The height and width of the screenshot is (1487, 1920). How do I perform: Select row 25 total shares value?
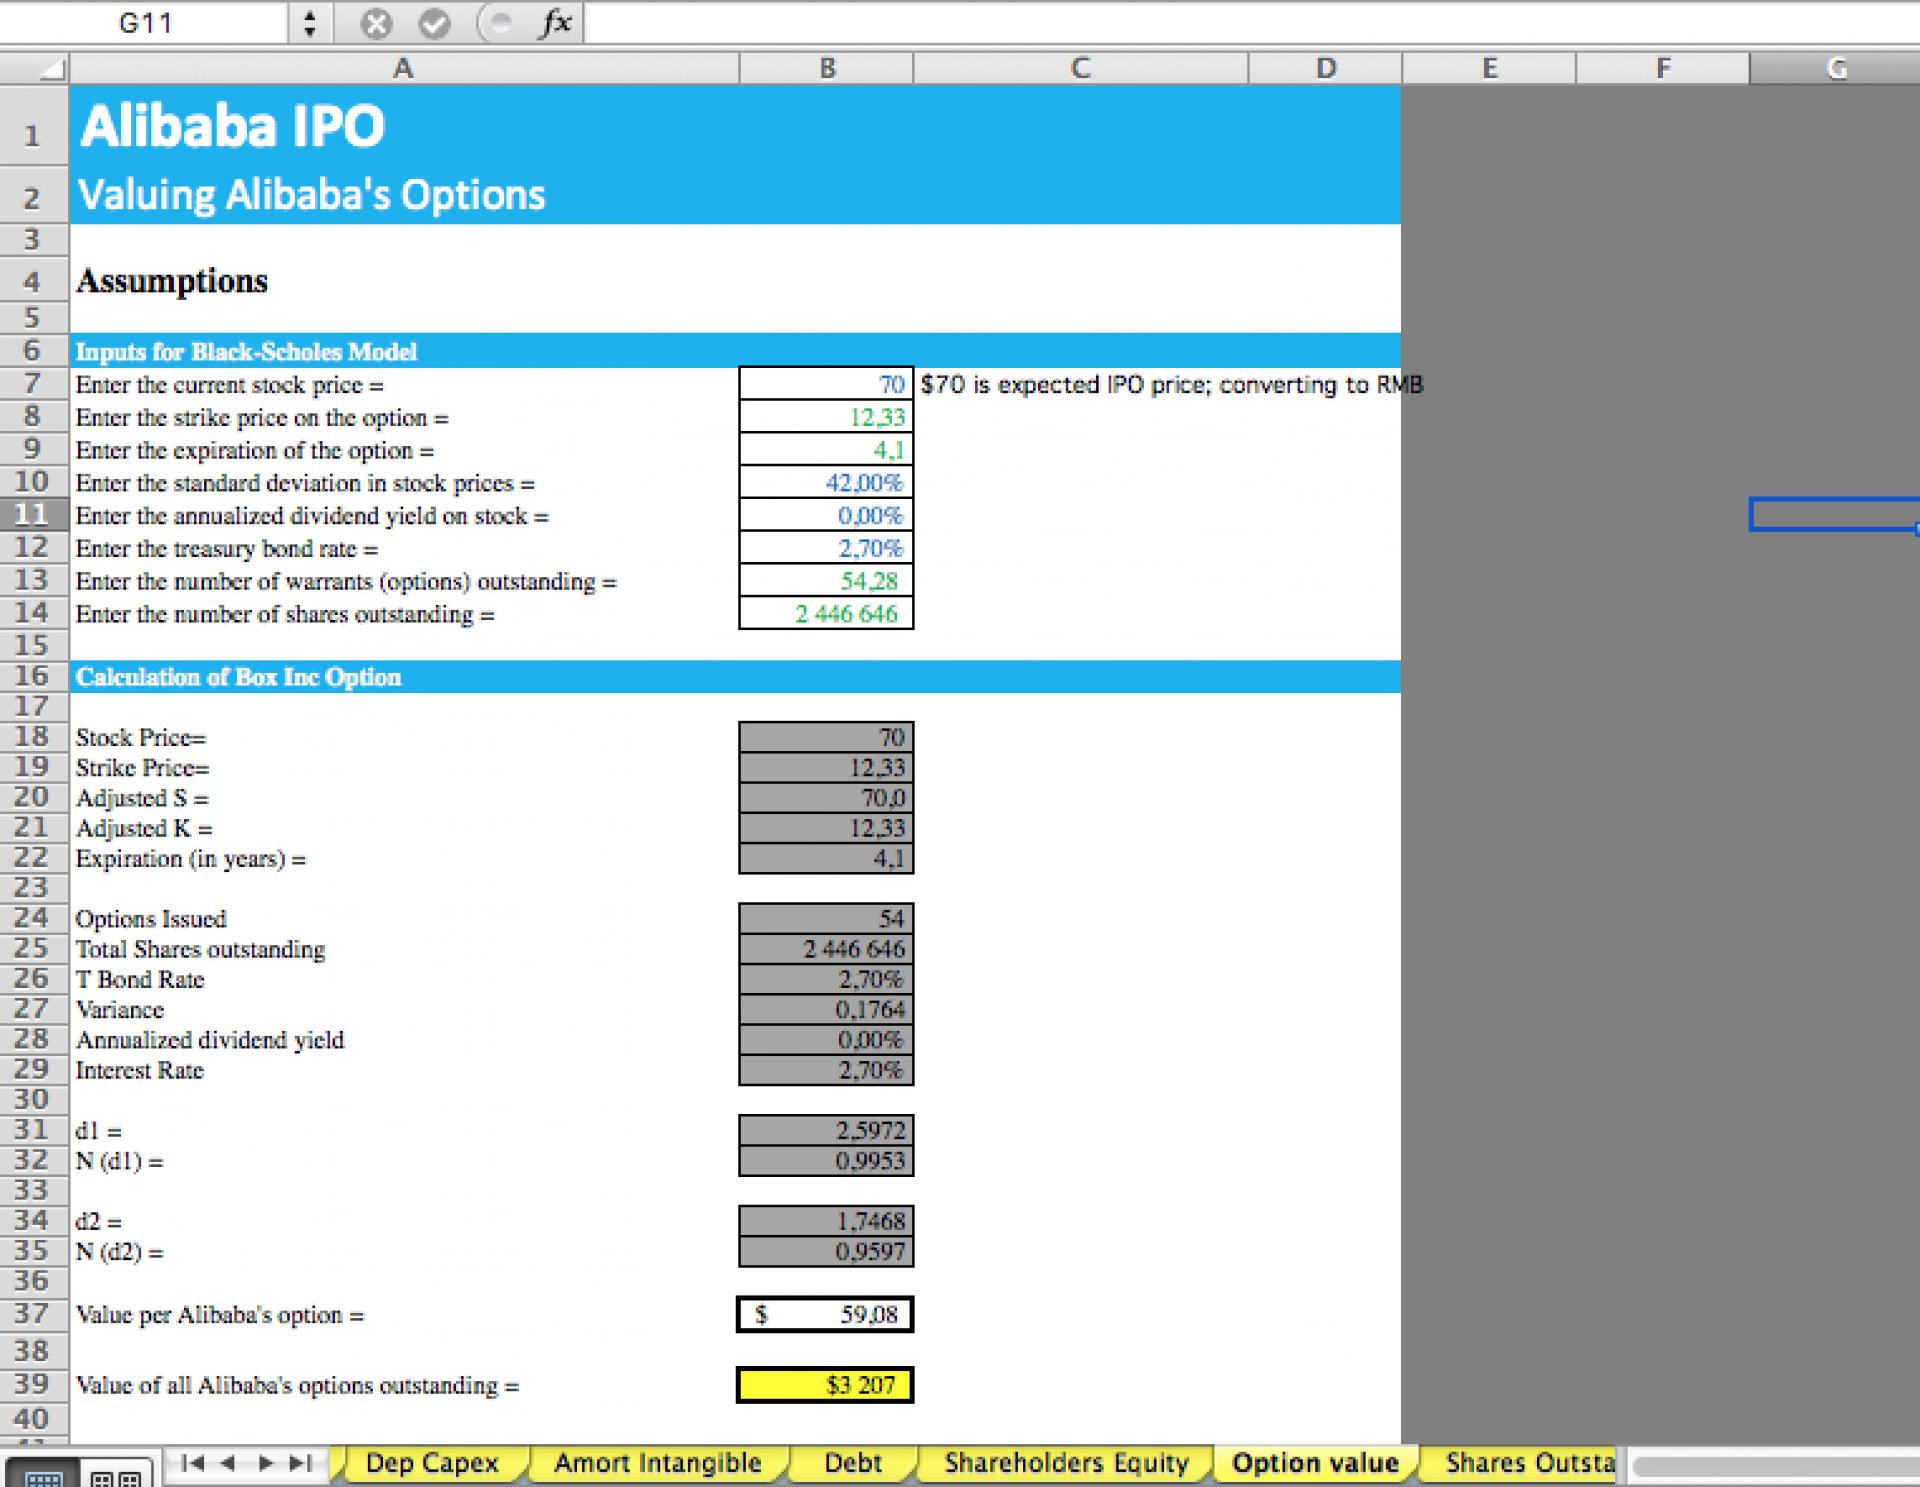[826, 948]
